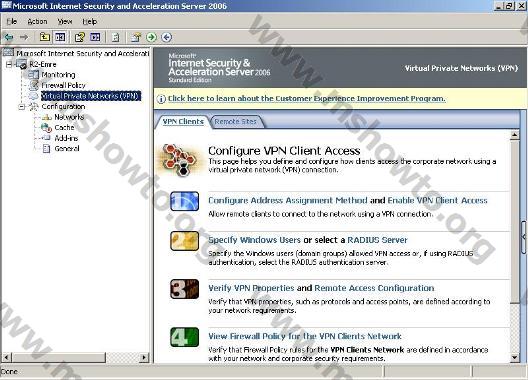
Task: Click the details pane scroll down arrow
Action: [x=514, y=357]
